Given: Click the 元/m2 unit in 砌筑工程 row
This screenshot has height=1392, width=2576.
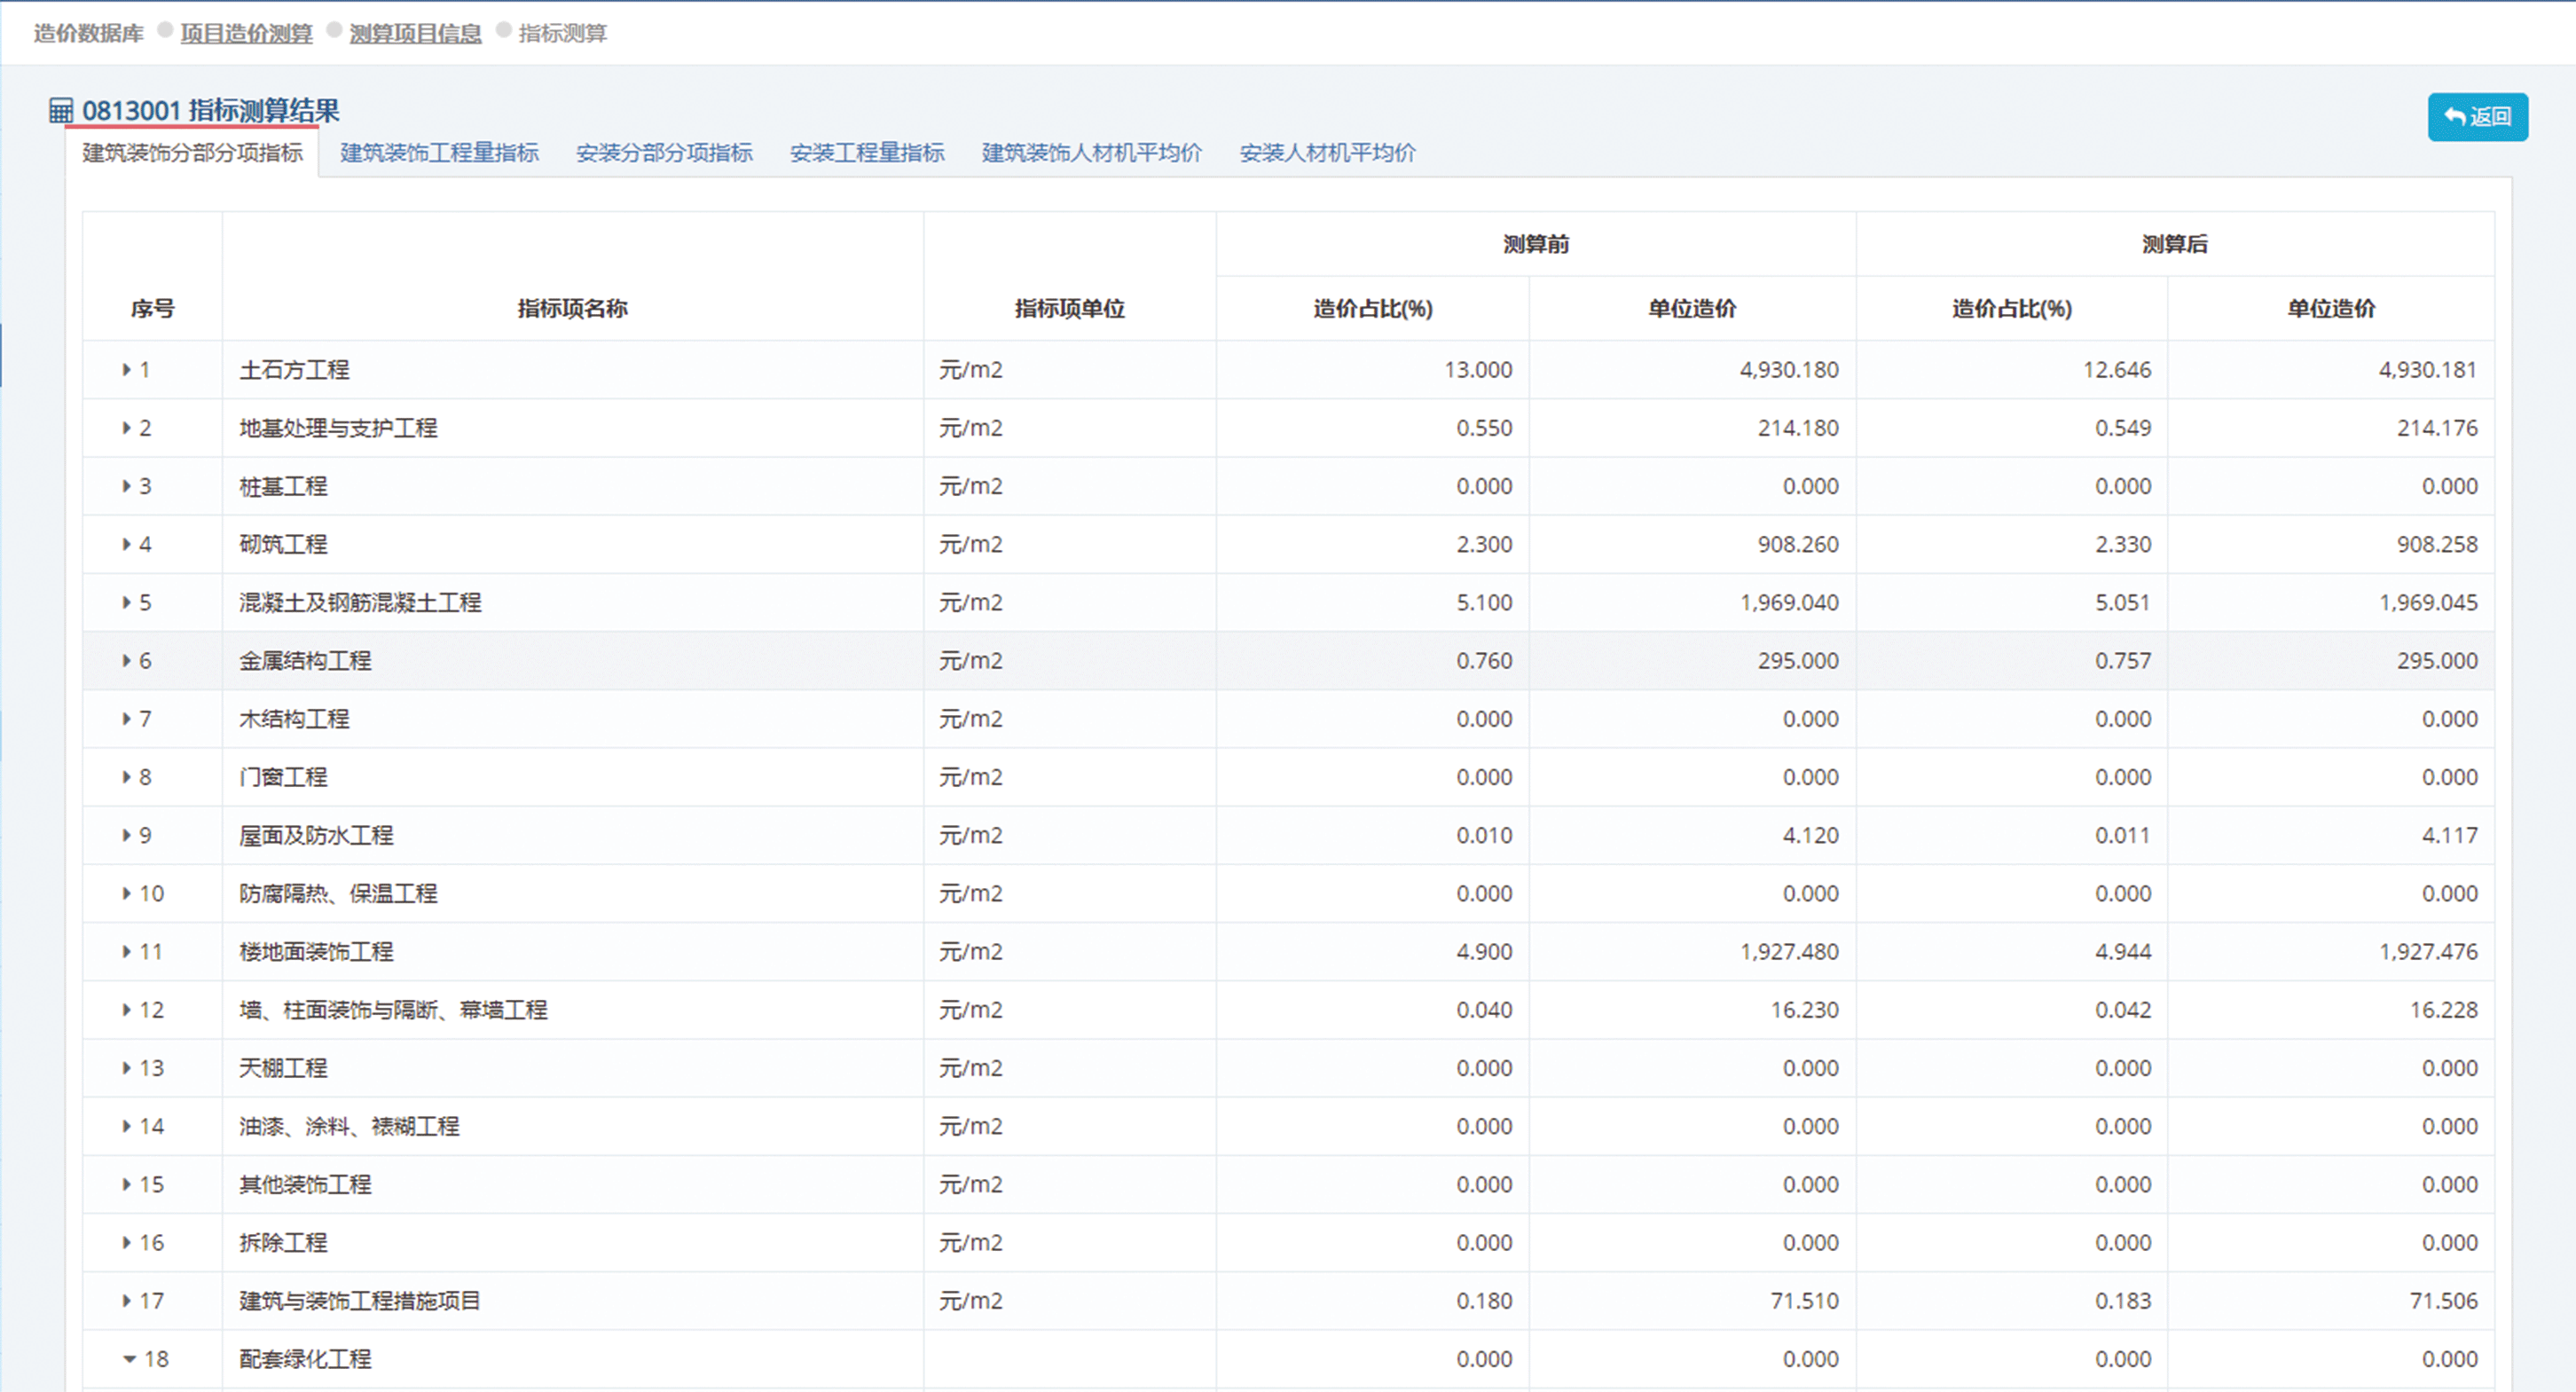Looking at the screenshot, I should 970,544.
